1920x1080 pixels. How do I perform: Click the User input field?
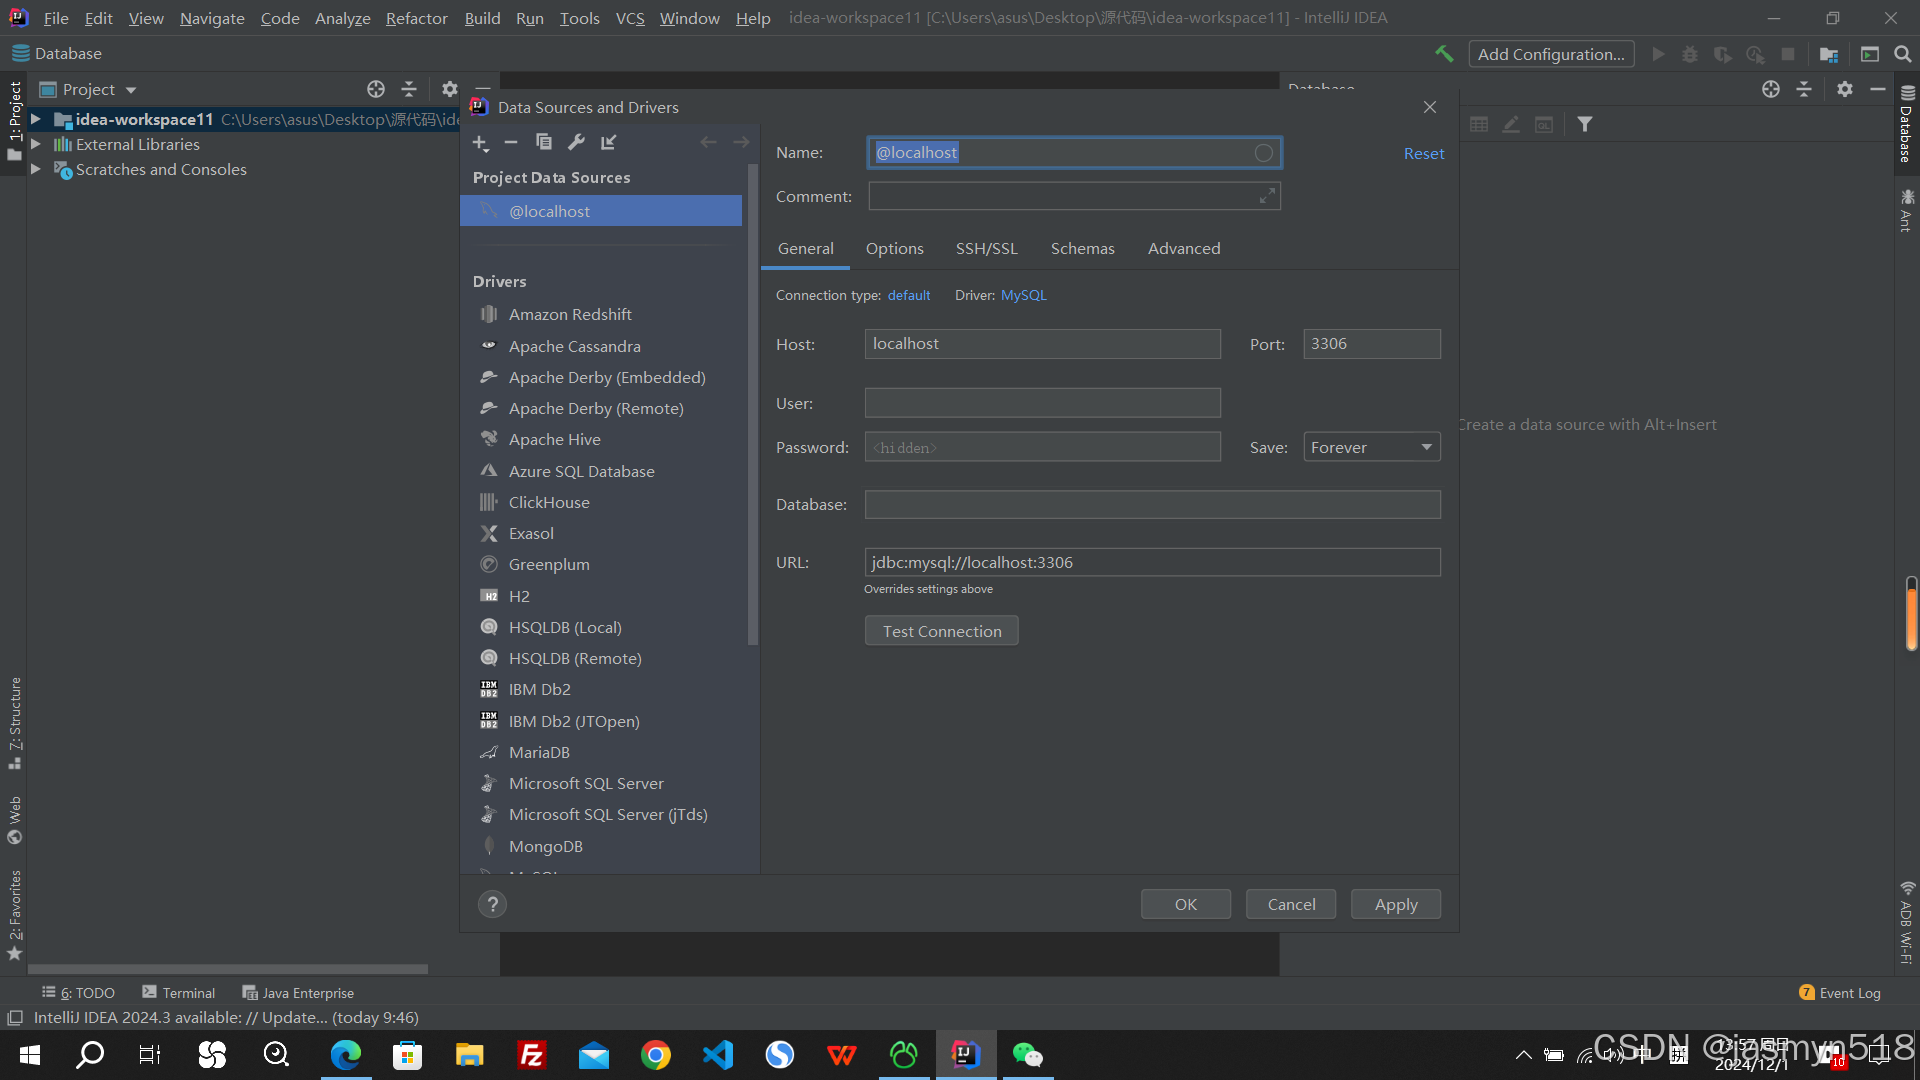point(1042,403)
